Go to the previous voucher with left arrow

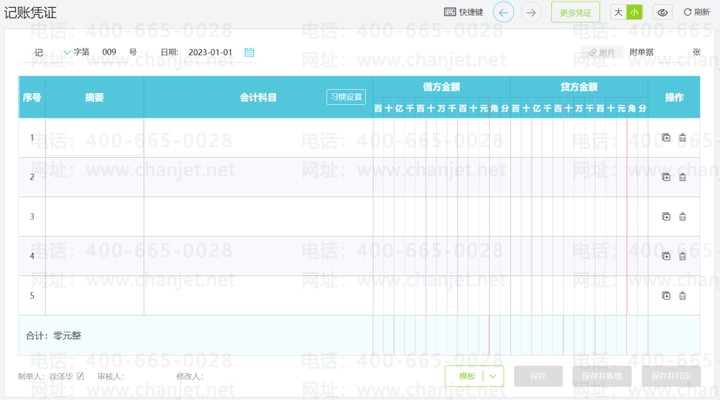coord(503,12)
